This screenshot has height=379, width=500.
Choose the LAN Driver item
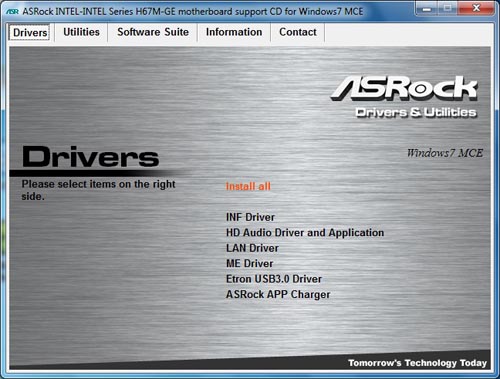point(252,248)
